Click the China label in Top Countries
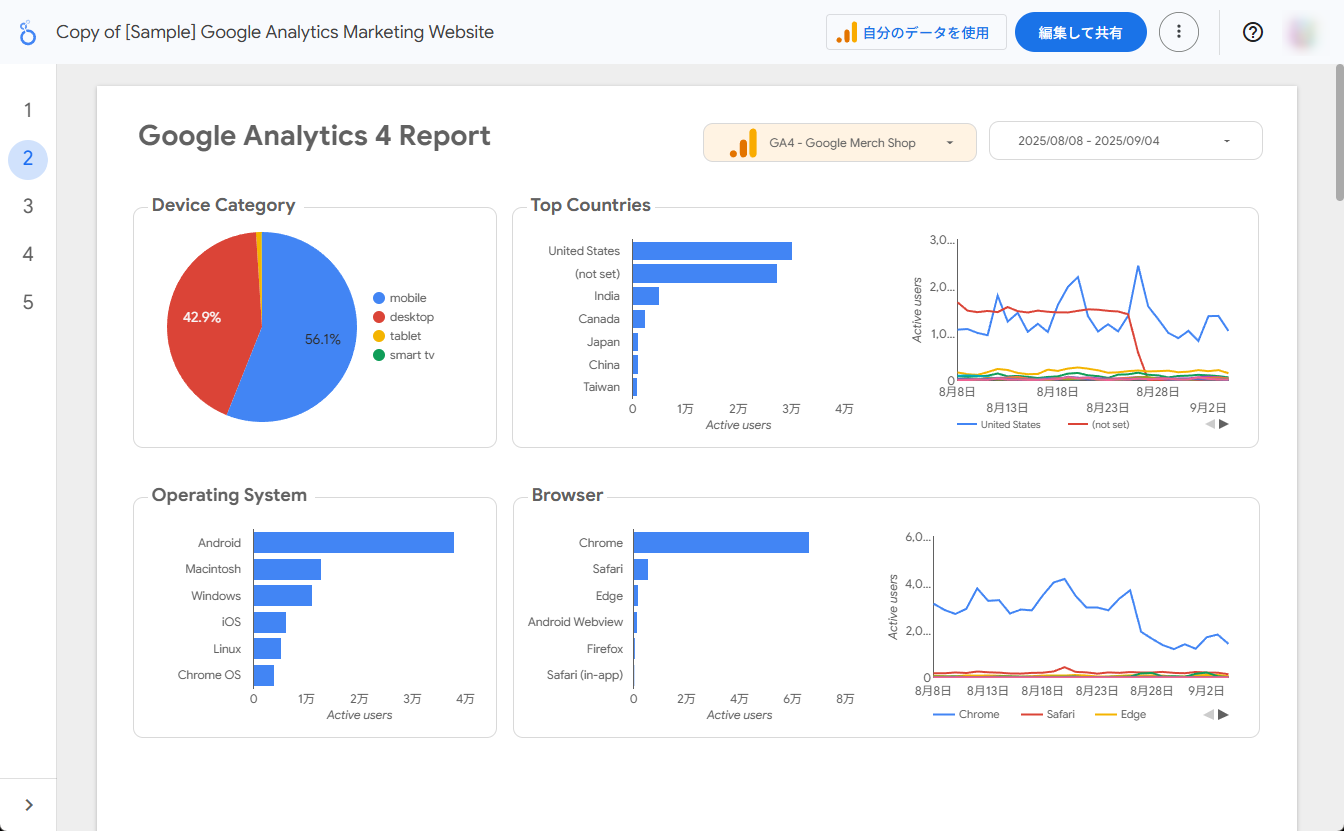Image resolution: width=1344 pixels, height=831 pixels. (604, 365)
